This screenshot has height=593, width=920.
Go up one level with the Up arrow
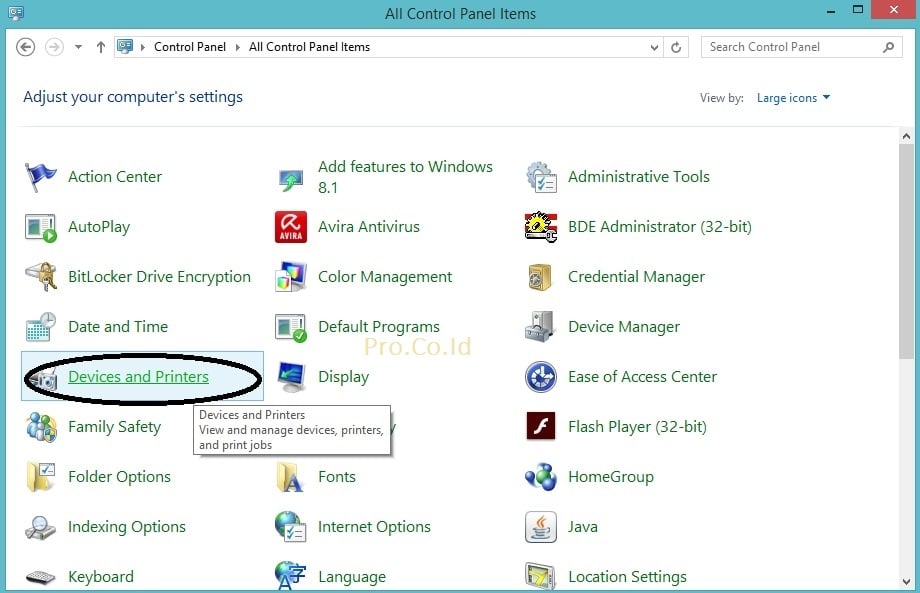tap(101, 47)
